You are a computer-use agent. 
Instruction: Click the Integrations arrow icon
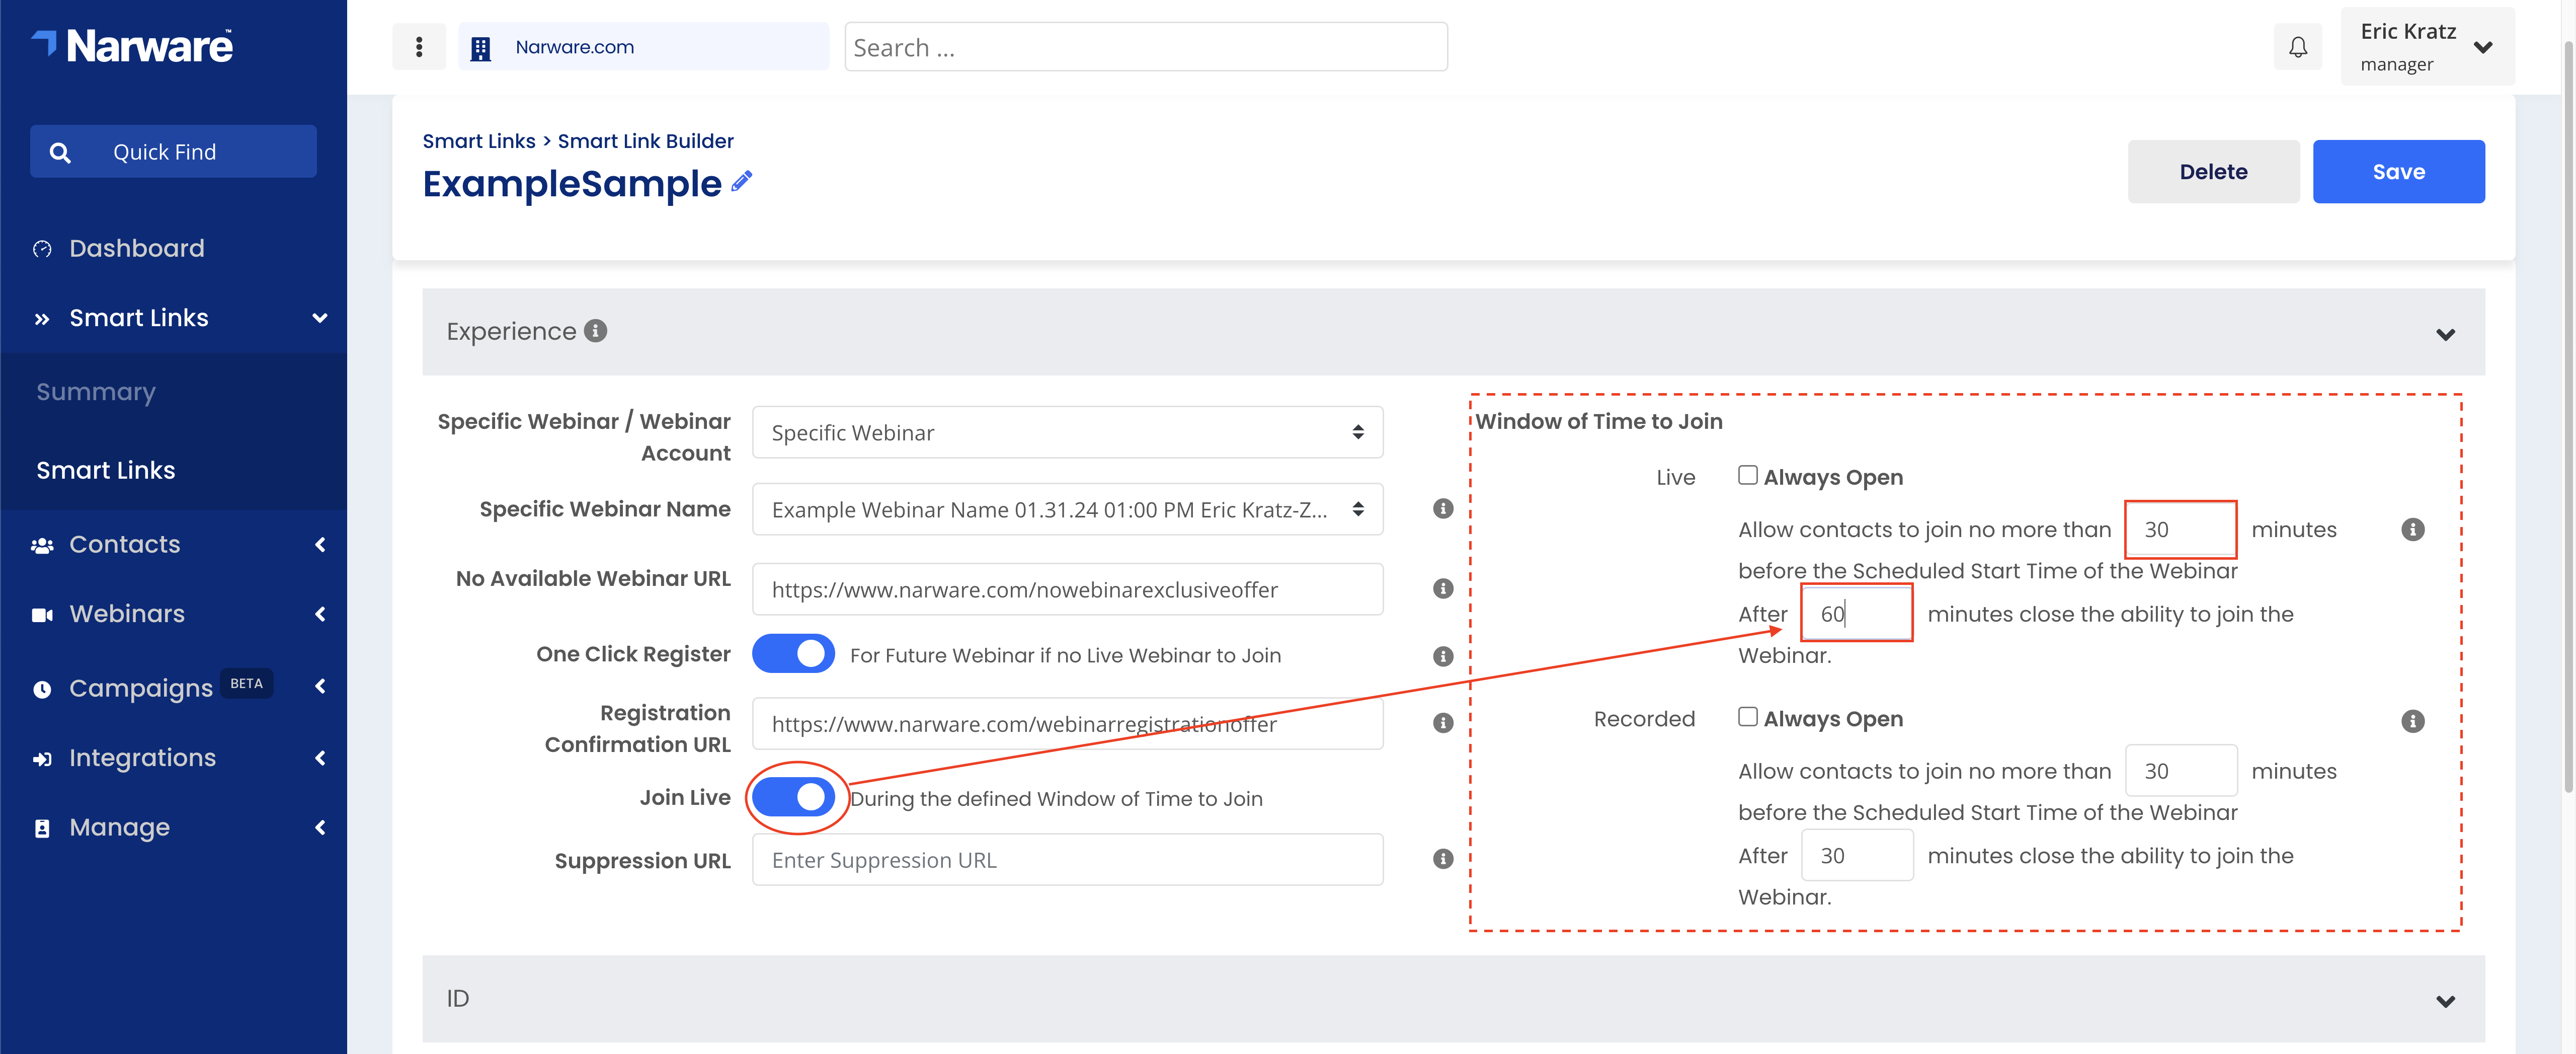tap(42, 759)
